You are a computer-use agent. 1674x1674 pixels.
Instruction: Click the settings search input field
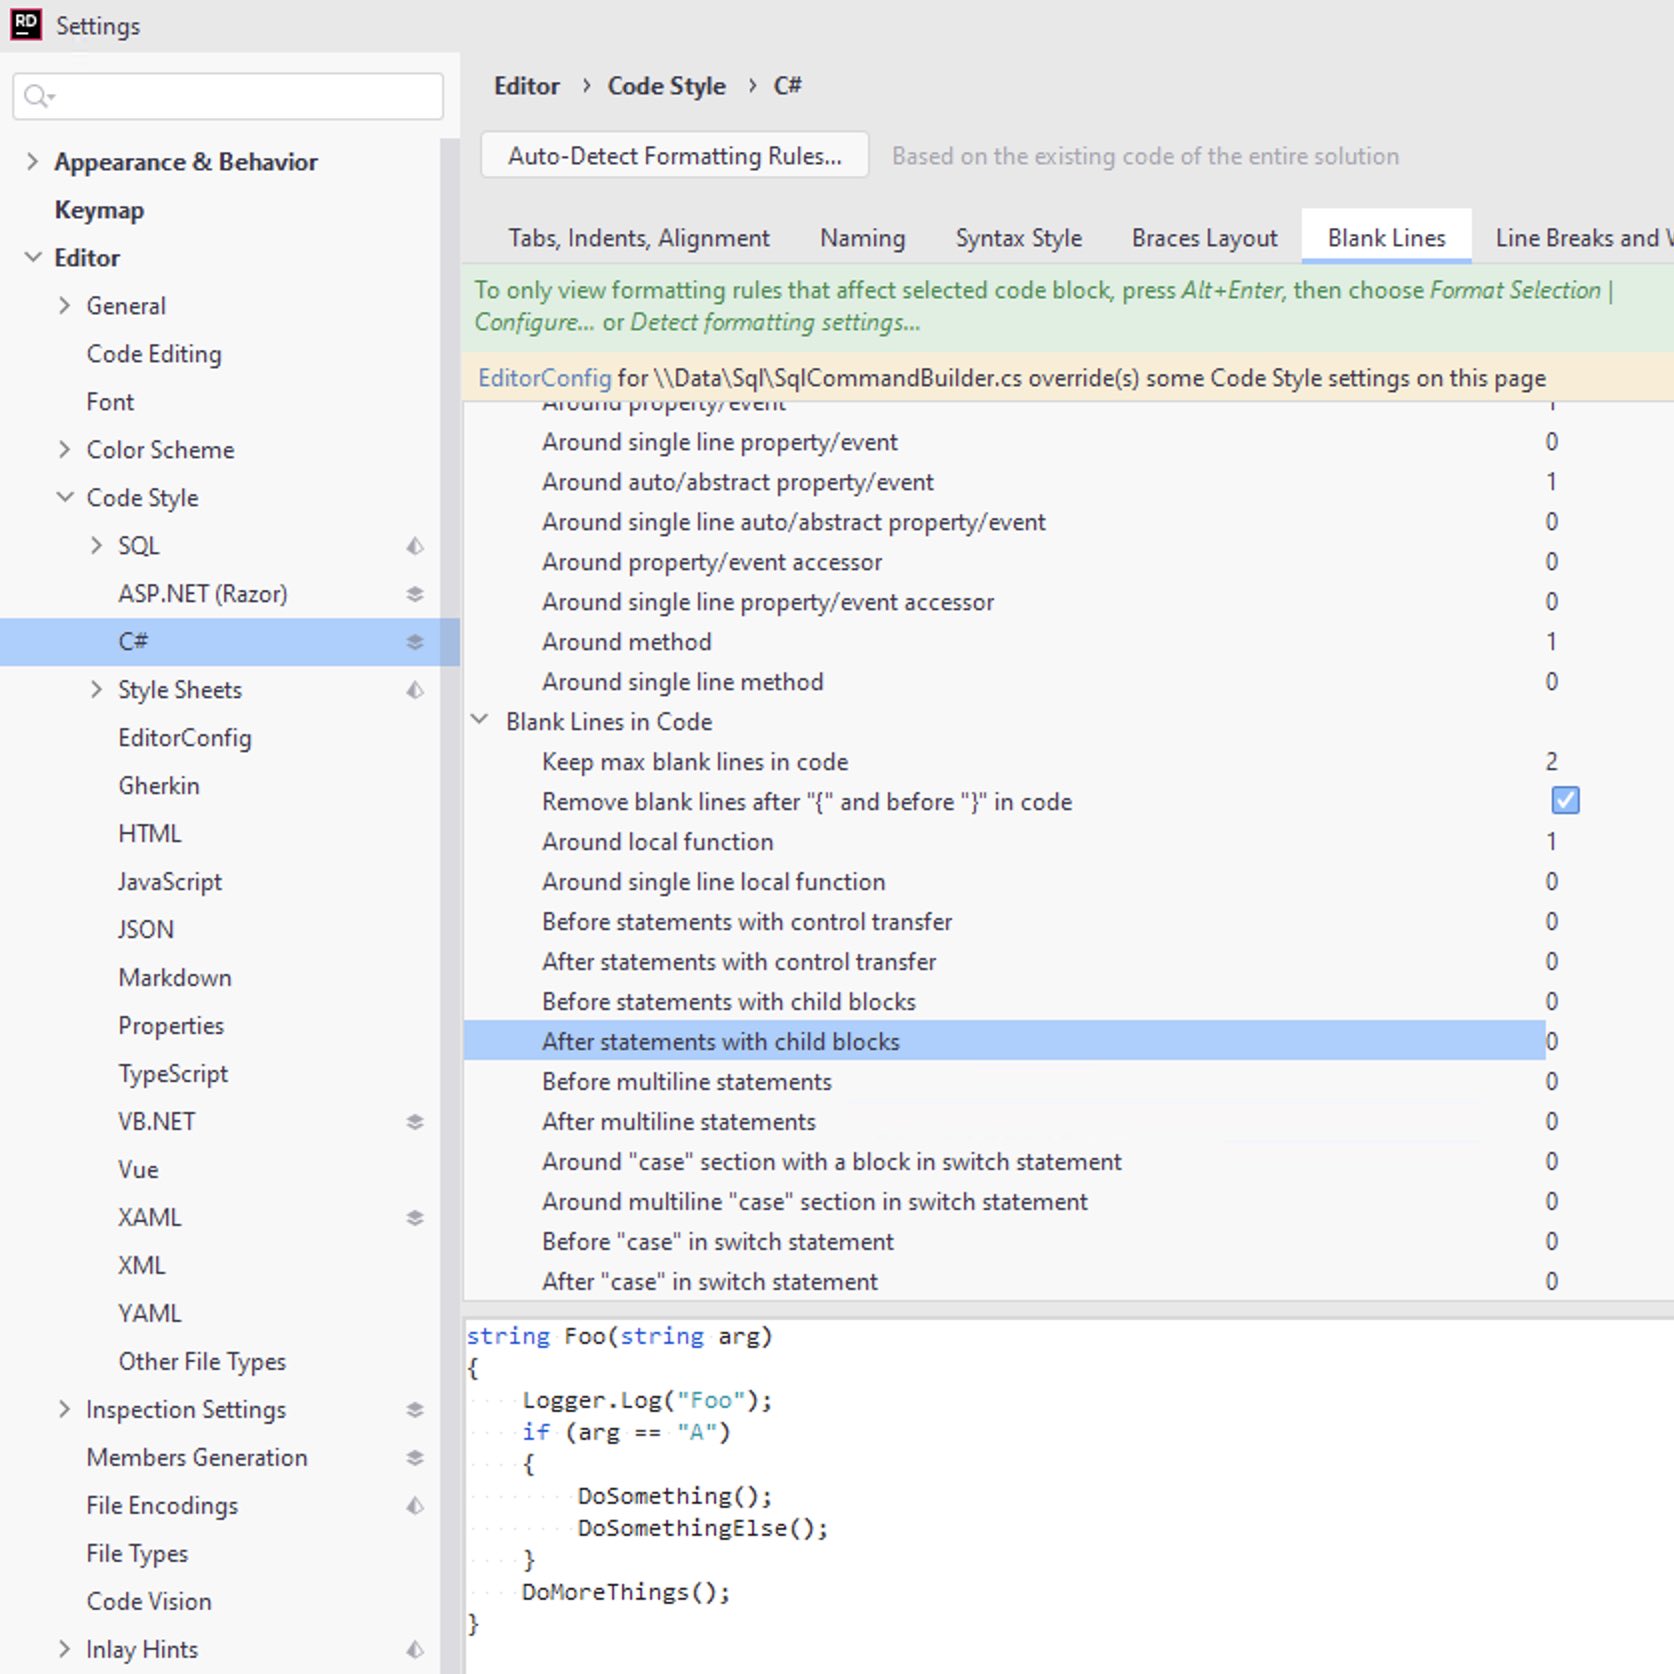coord(228,96)
